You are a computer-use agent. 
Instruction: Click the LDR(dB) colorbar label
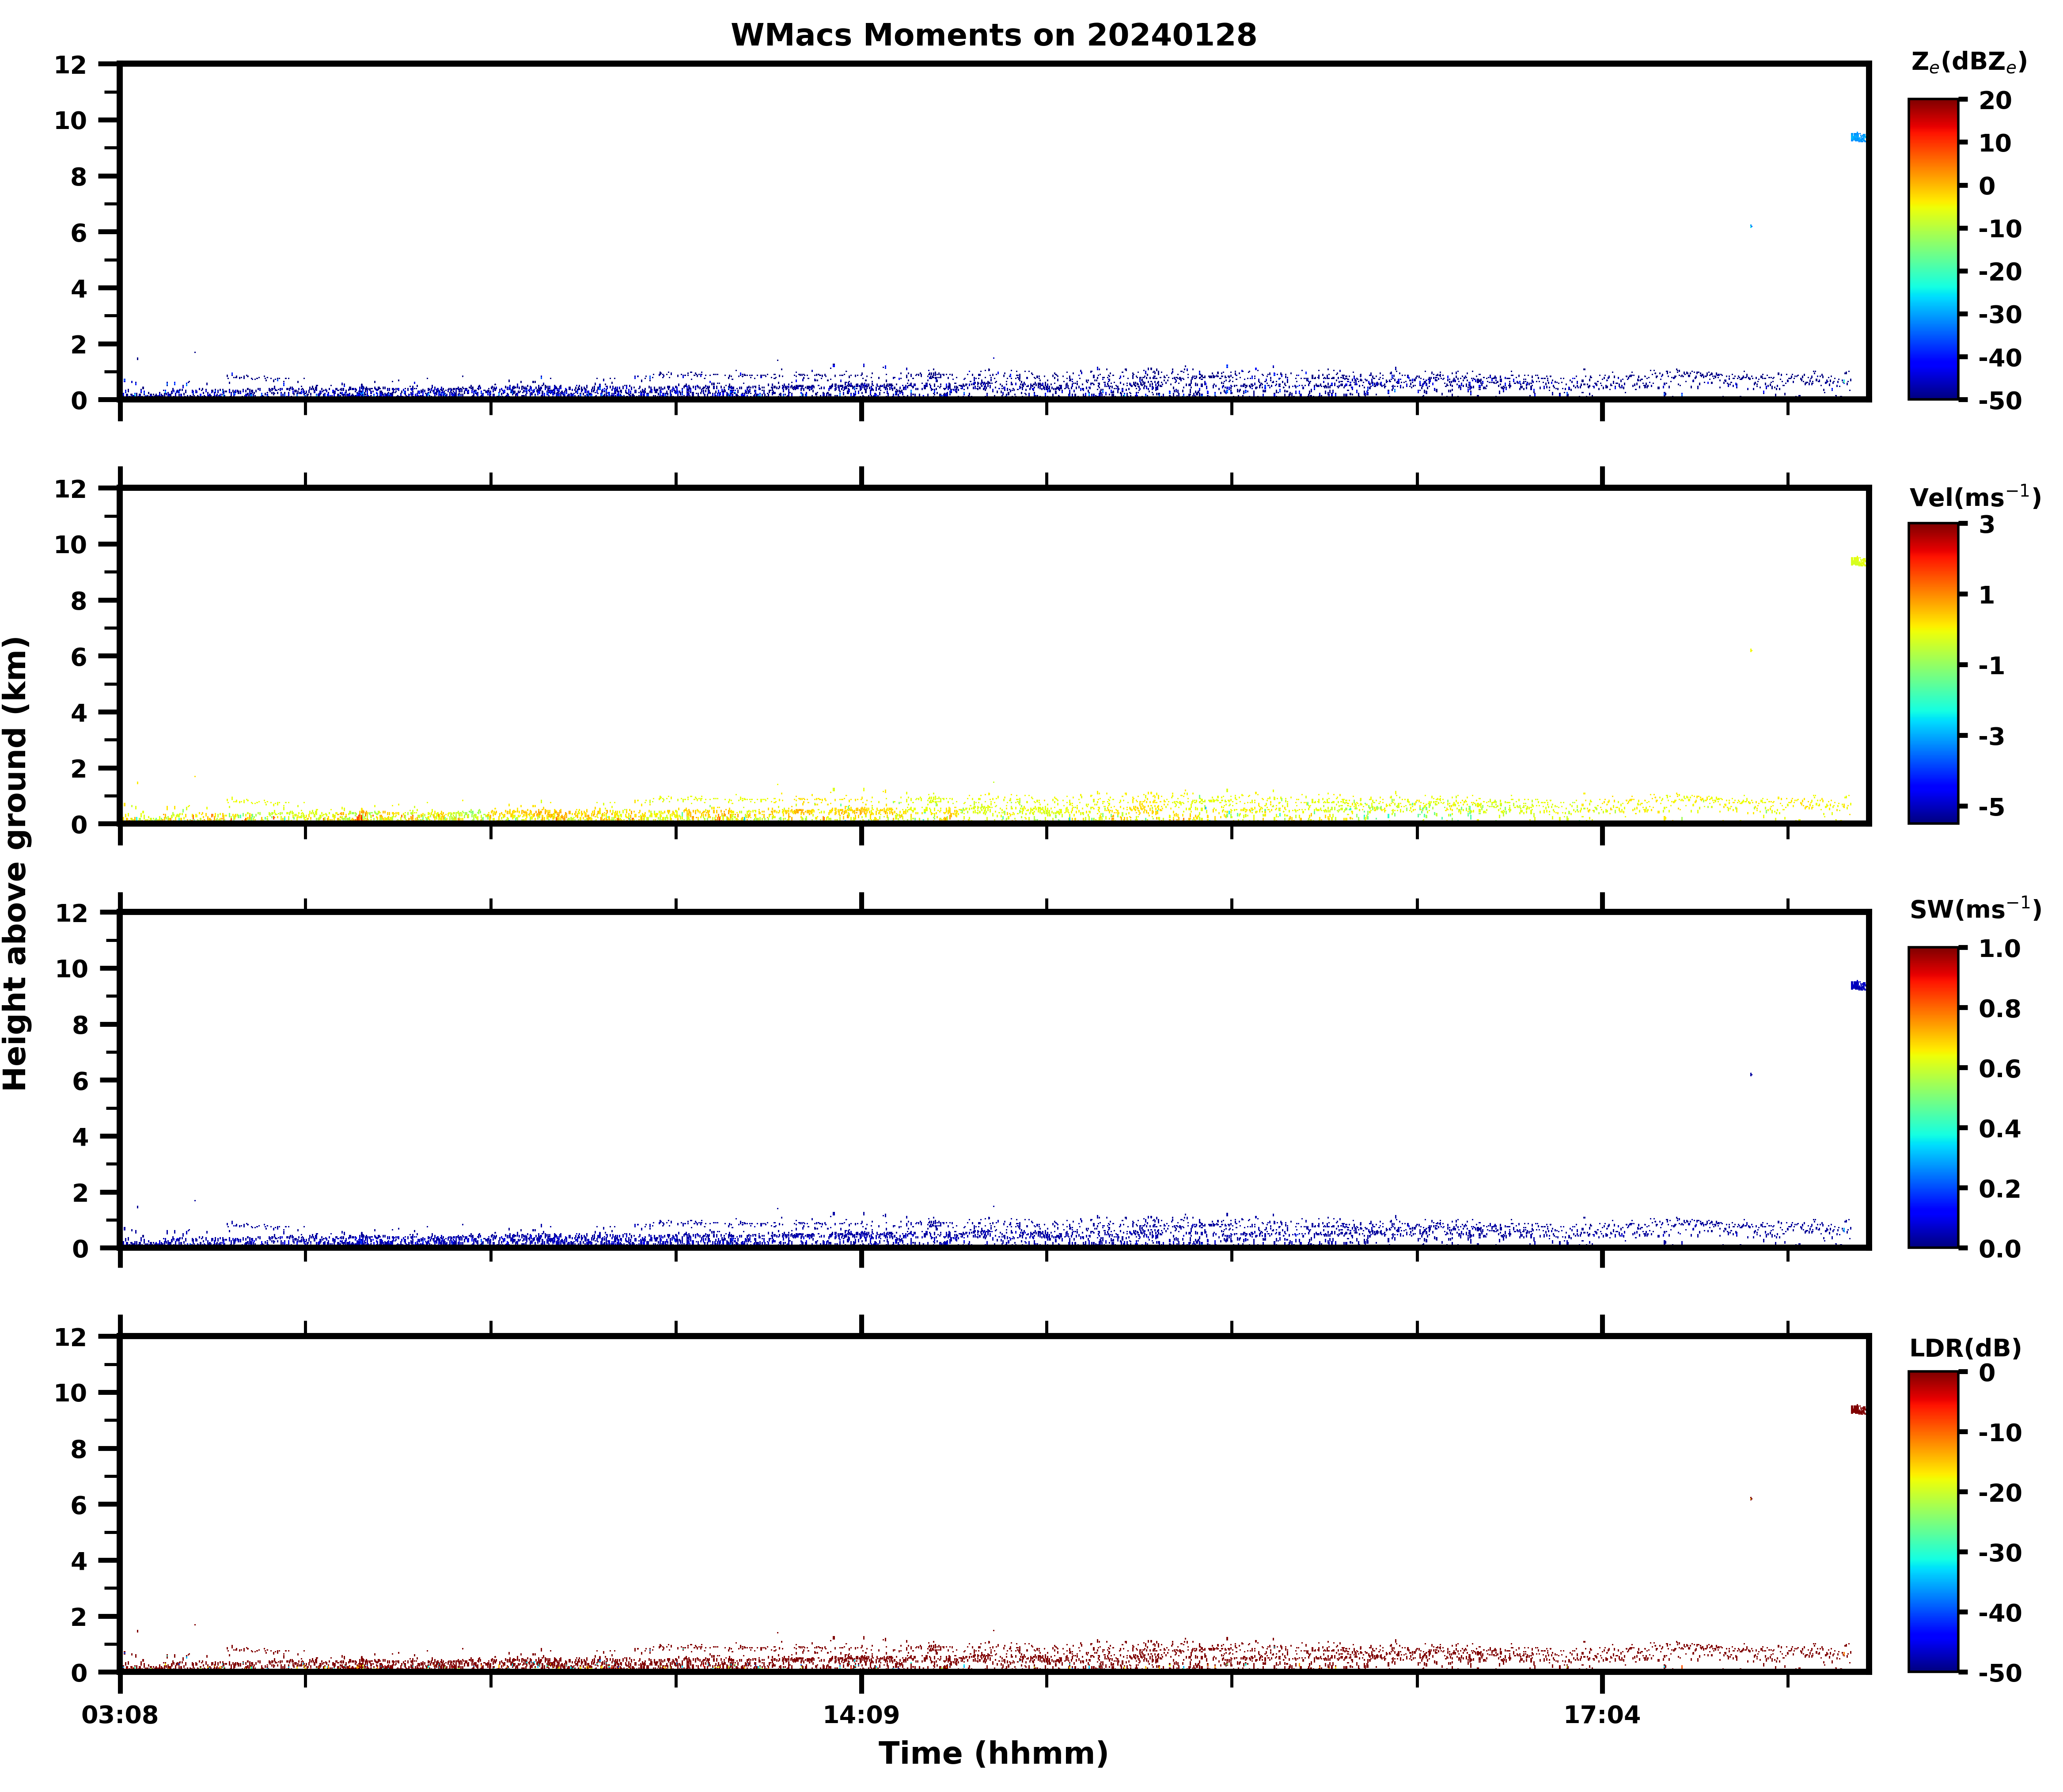[1965, 1348]
